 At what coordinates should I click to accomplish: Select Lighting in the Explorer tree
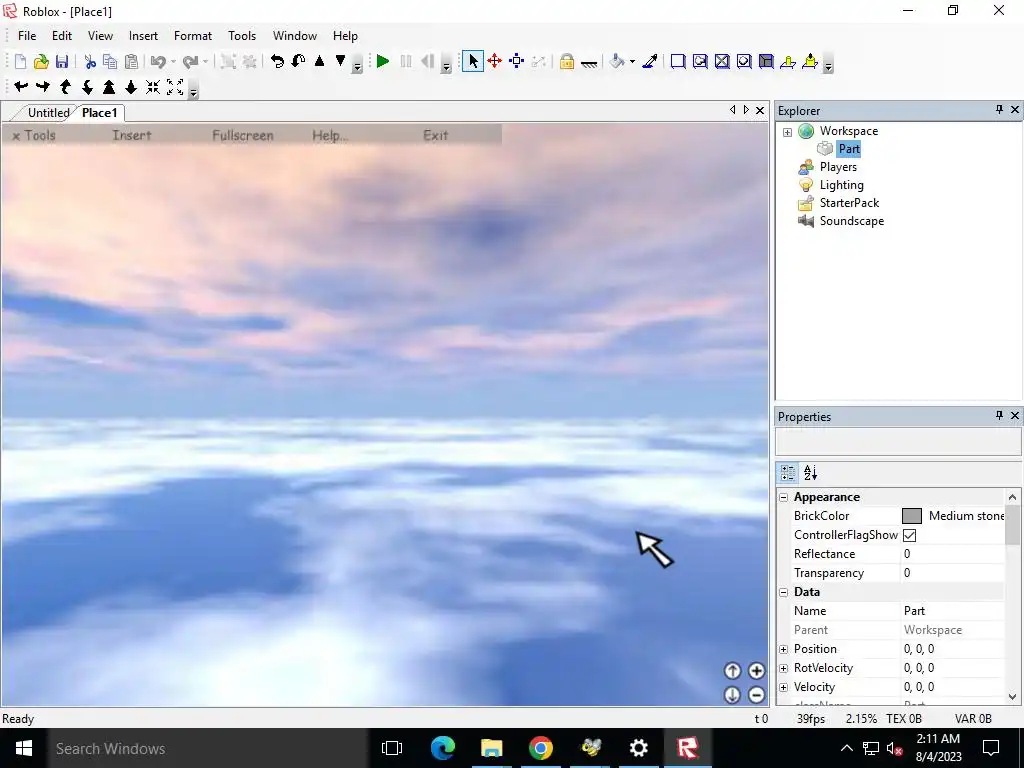tap(841, 185)
